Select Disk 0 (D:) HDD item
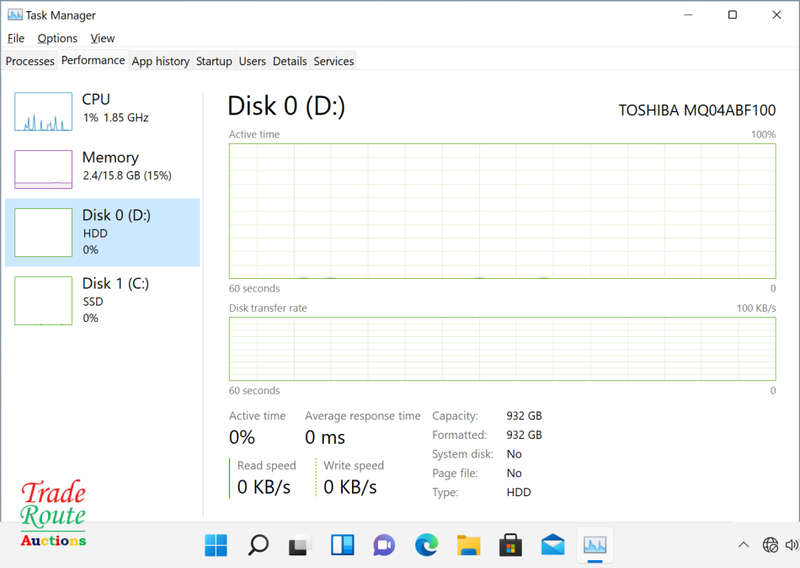Viewport: 800px width, 568px height. point(103,232)
